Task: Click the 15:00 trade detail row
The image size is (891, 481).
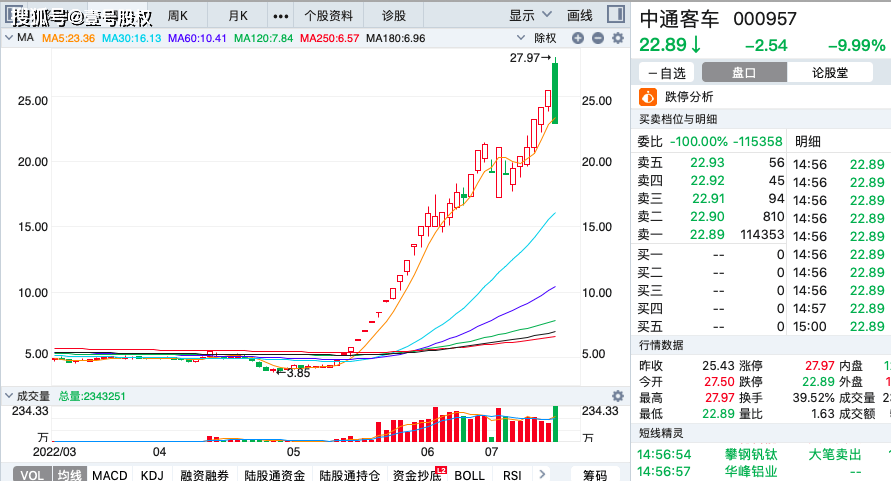Action: coord(839,326)
